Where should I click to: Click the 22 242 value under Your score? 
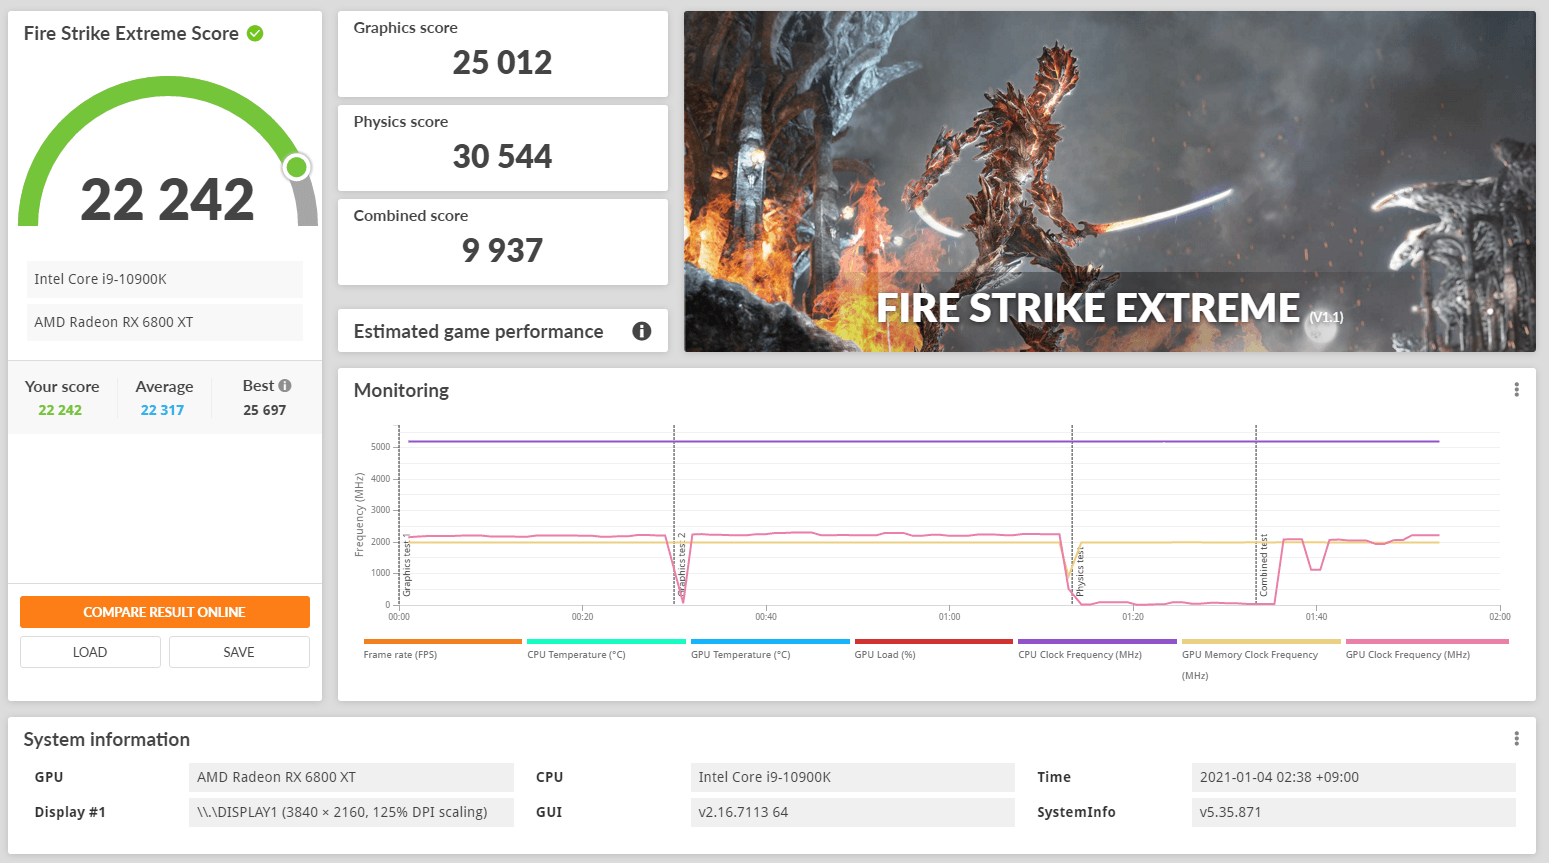(60, 410)
